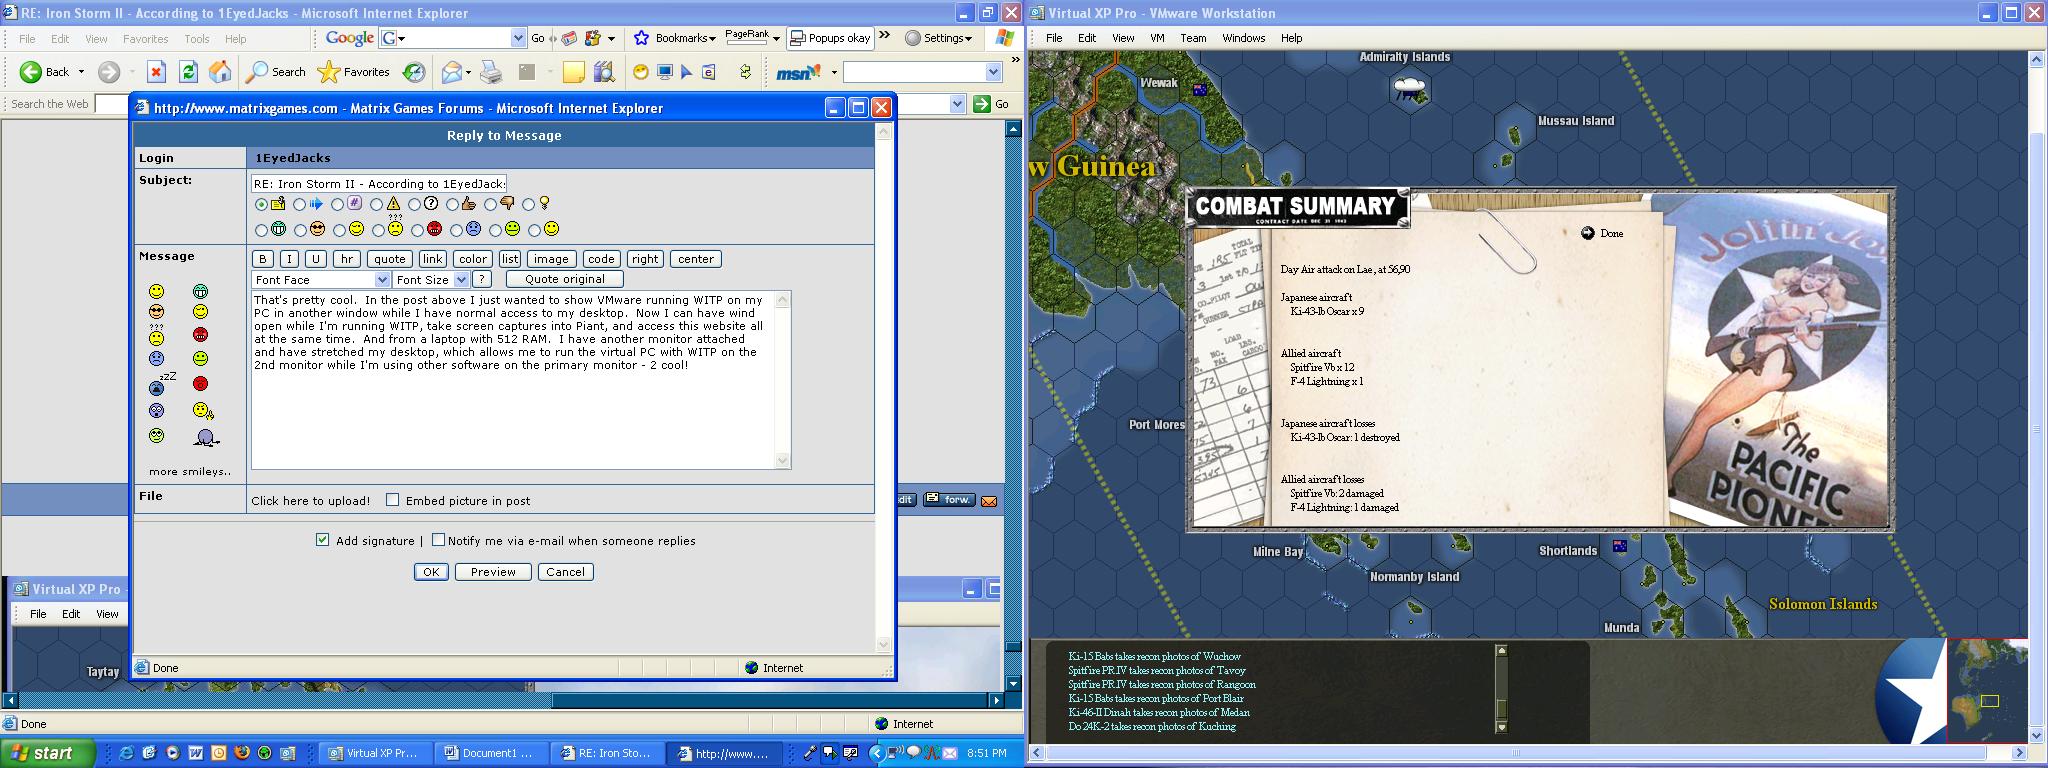2048x768 pixels.
Task: Open the IE Tools menu
Action: pos(196,39)
